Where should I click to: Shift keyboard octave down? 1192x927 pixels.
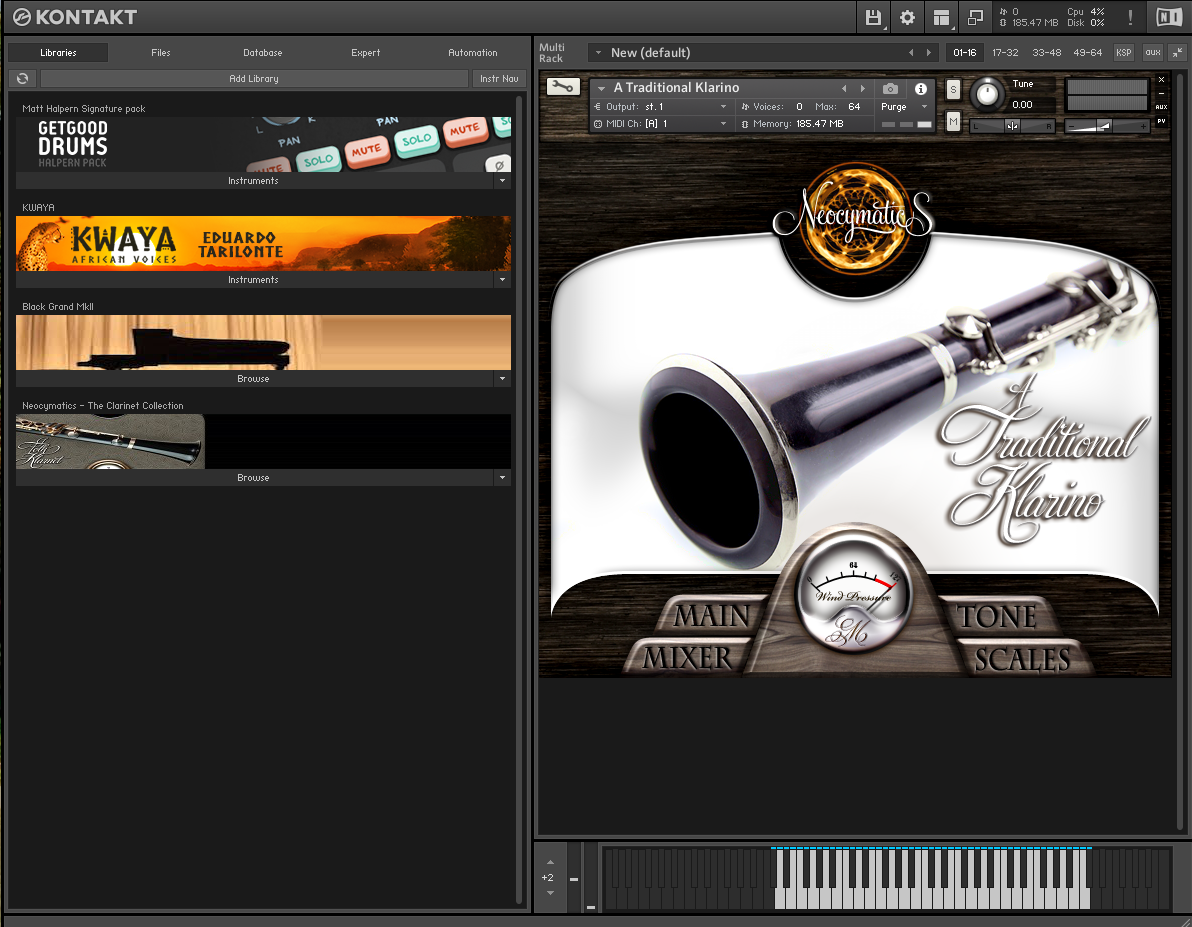[x=550, y=893]
